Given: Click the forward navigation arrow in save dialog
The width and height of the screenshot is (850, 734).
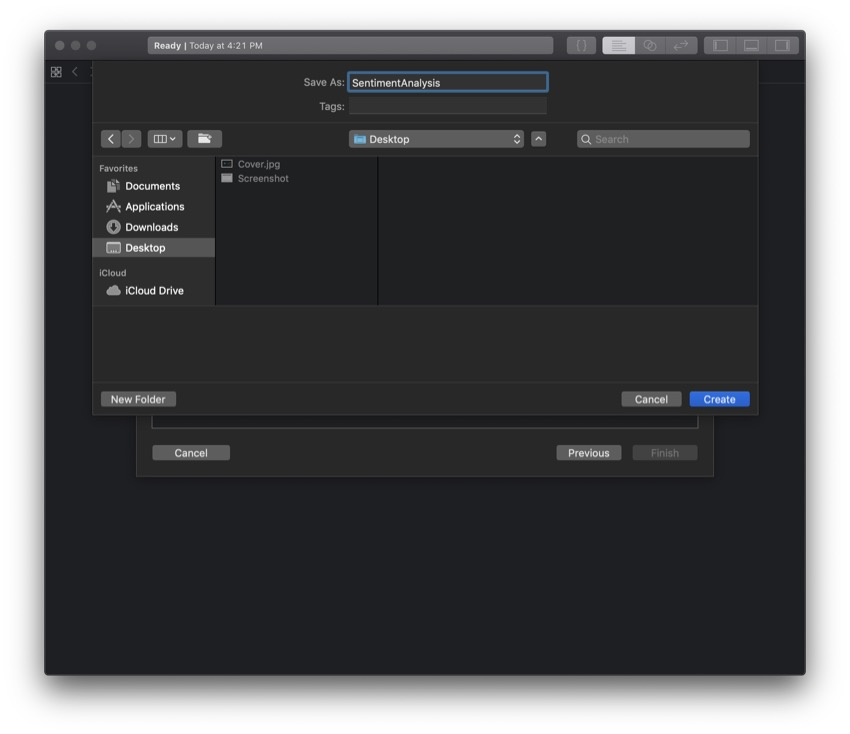Looking at the screenshot, I should coord(131,139).
